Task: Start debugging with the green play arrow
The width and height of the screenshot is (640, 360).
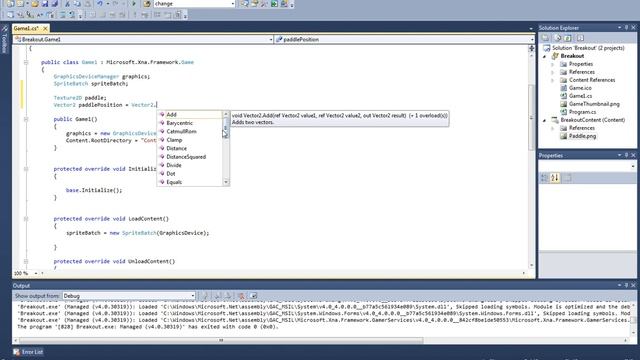Action: click(133, 4)
